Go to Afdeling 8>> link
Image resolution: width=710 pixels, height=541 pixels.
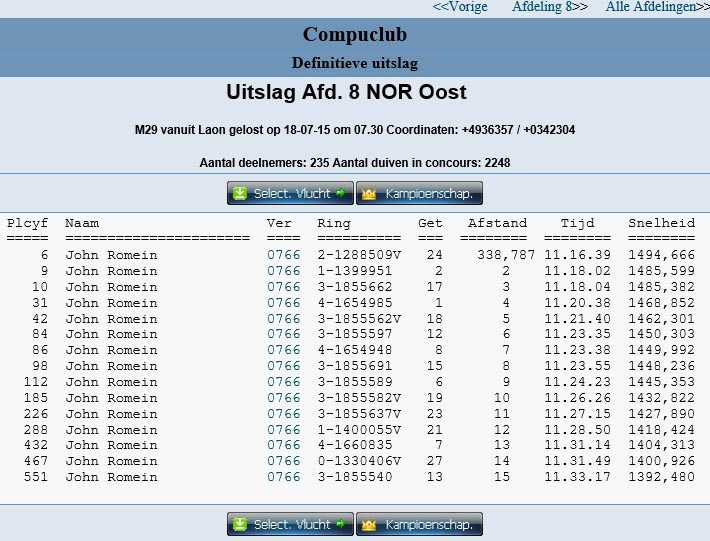[550, 7]
